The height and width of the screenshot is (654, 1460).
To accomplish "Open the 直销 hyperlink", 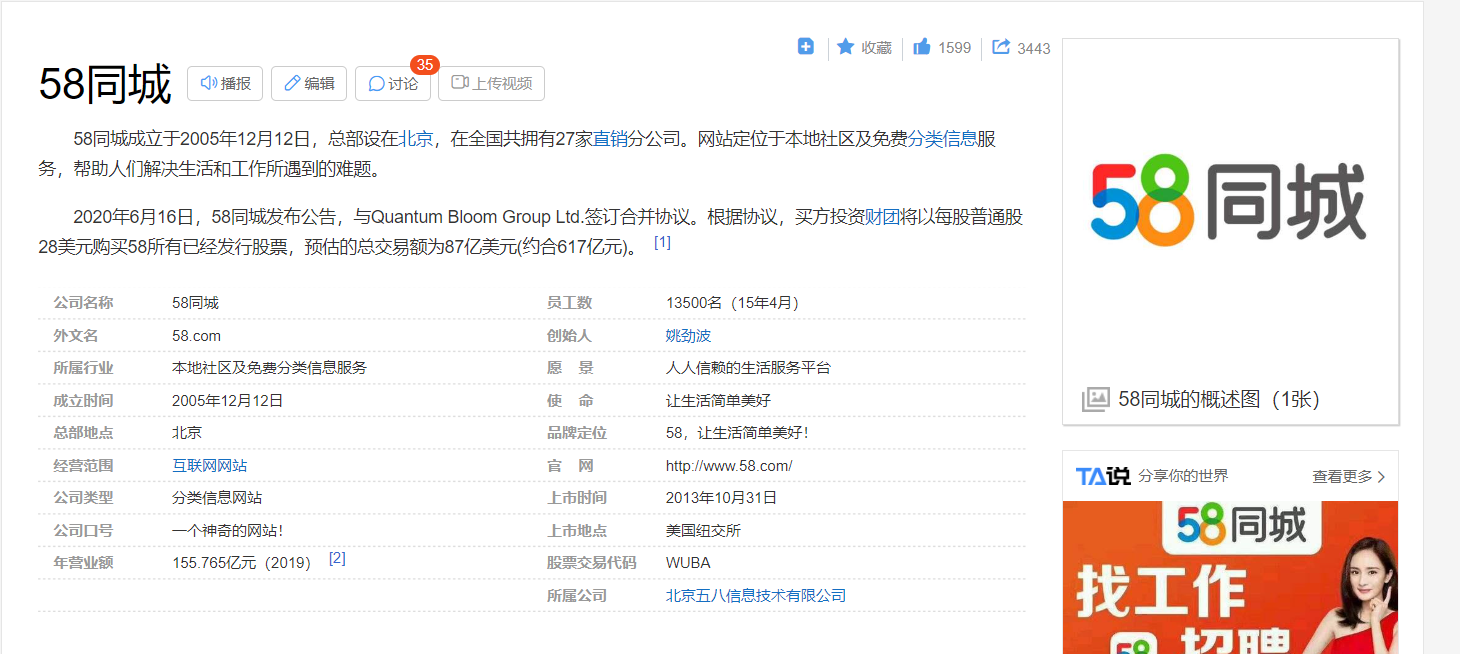I will tap(610, 139).
